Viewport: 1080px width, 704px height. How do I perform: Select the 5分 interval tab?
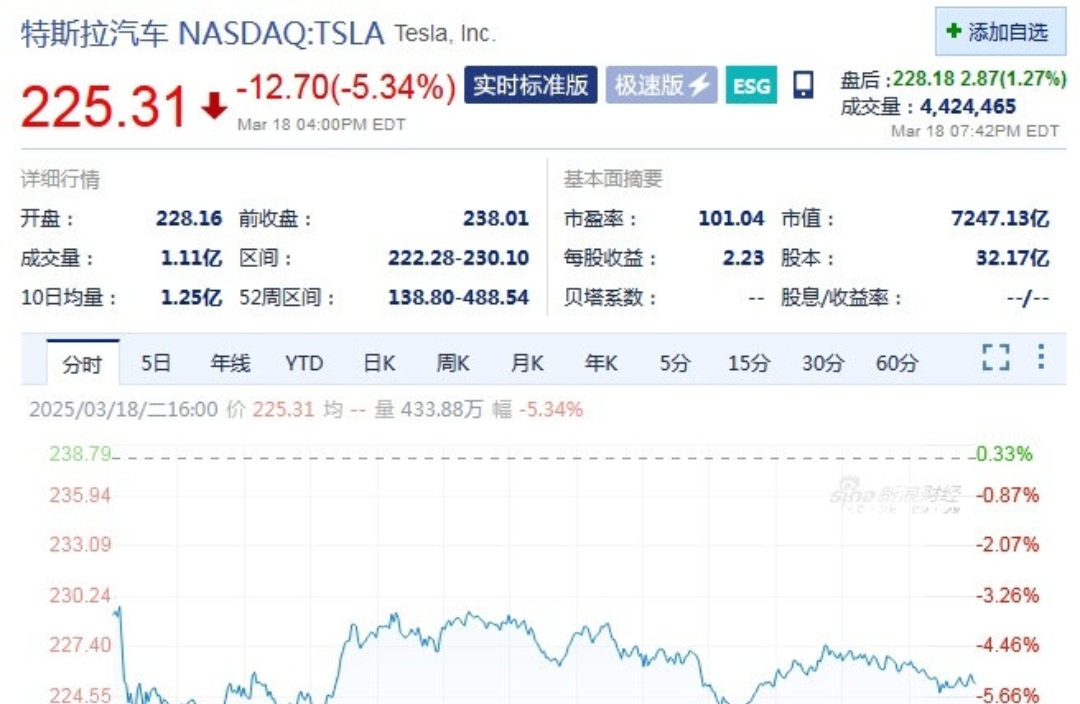tap(674, 362)
